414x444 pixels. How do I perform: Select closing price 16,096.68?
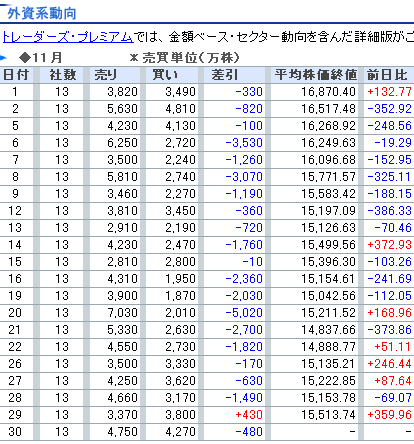(328, 160)
